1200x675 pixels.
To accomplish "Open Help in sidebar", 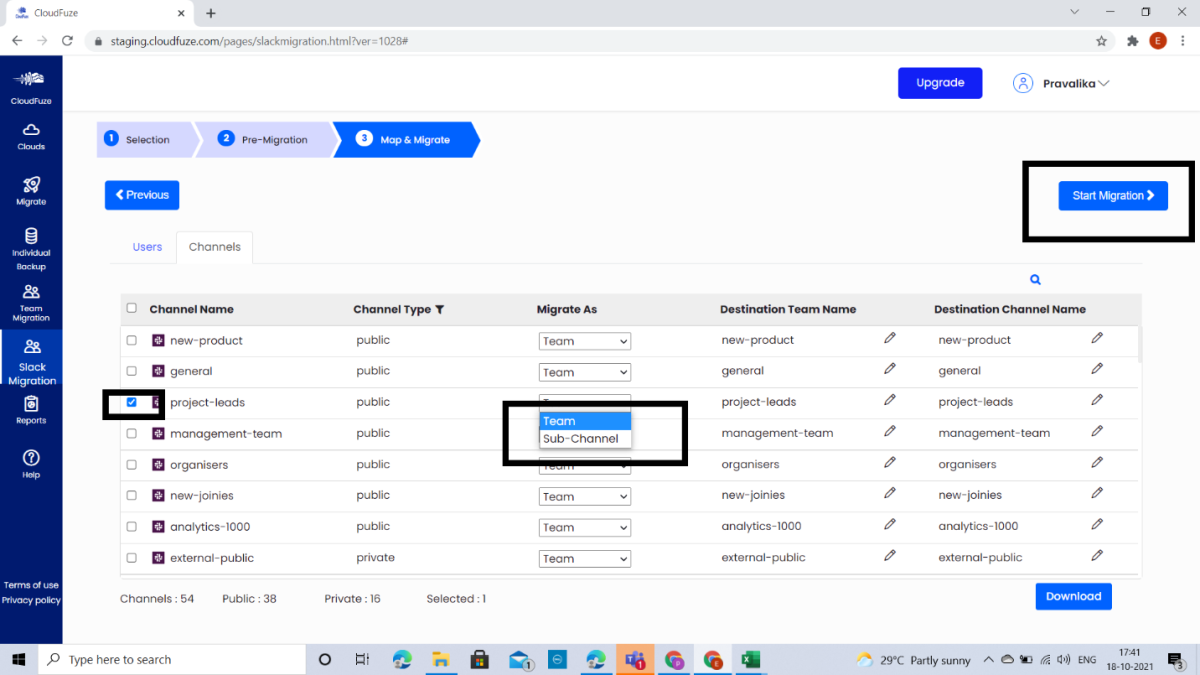I will click(31, 464).
